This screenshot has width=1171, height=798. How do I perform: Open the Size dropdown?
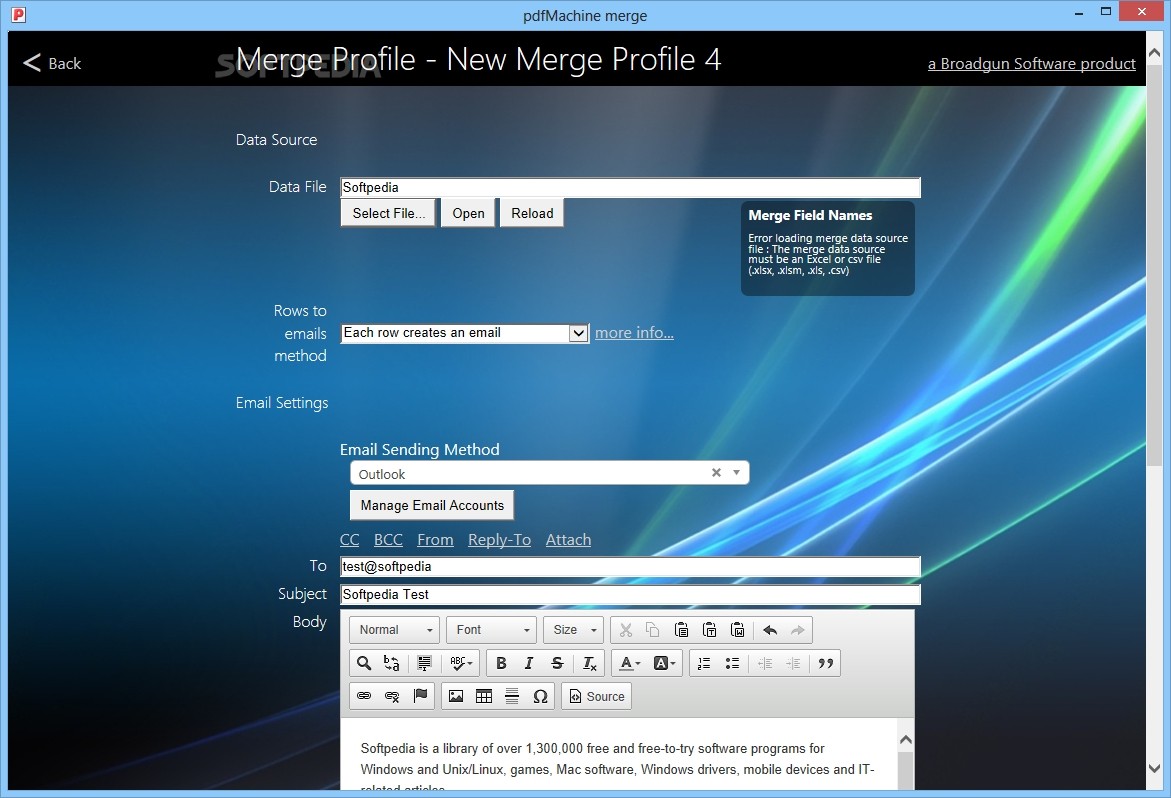574,630
